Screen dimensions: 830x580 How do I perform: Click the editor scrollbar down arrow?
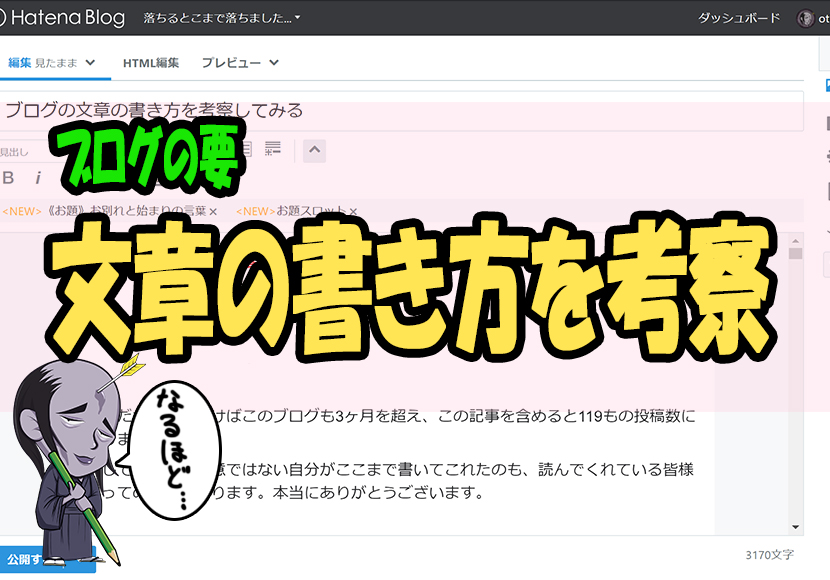coord(796,527)
